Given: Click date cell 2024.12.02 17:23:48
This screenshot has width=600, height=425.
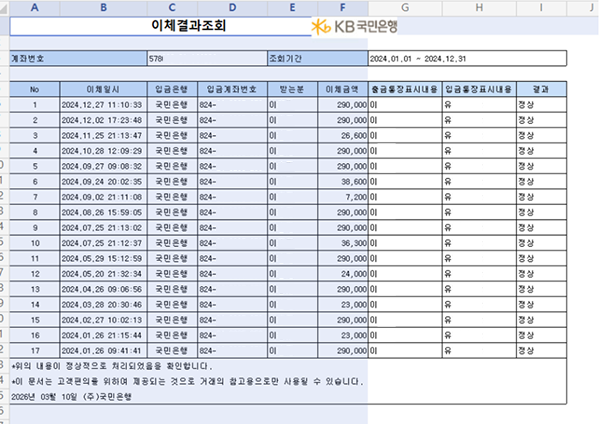Looking at the screenshot, I should pos(103,120).
